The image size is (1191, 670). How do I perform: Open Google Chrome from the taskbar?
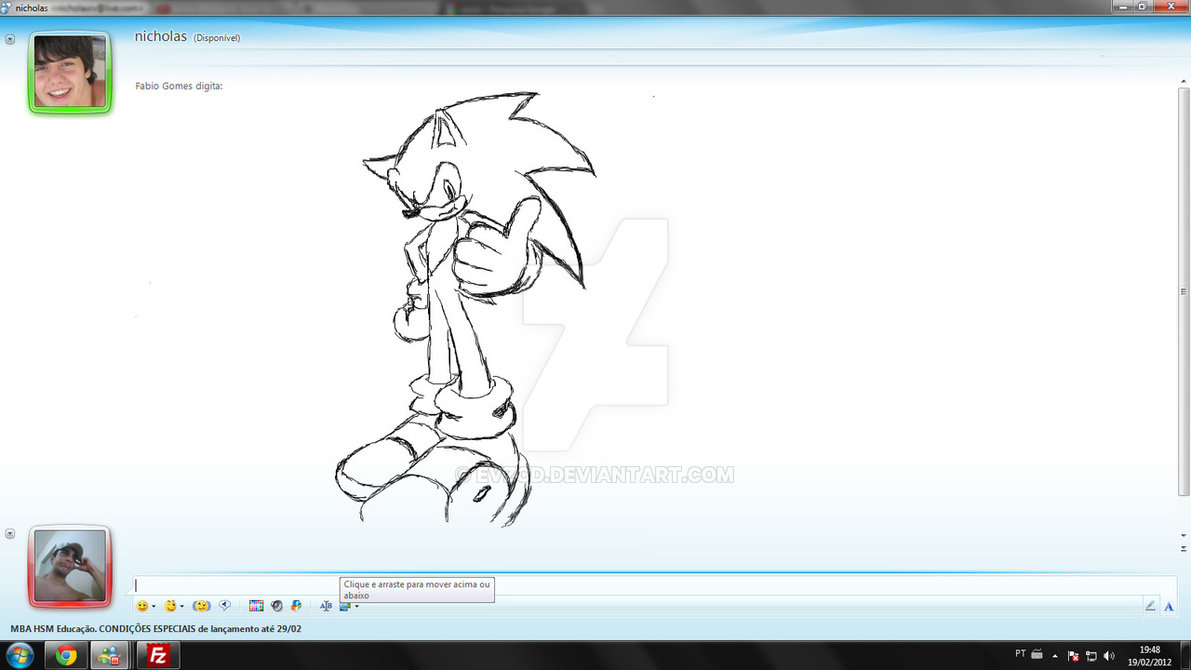(x=65, y=655)
